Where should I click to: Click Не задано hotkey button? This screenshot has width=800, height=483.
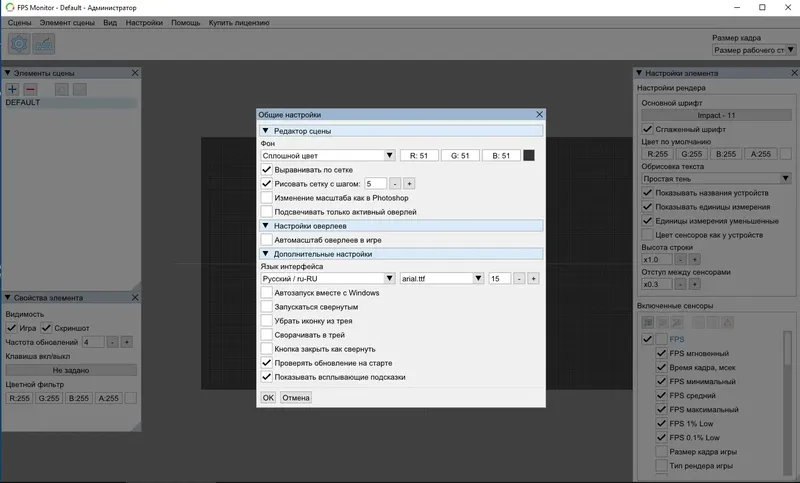71,370
